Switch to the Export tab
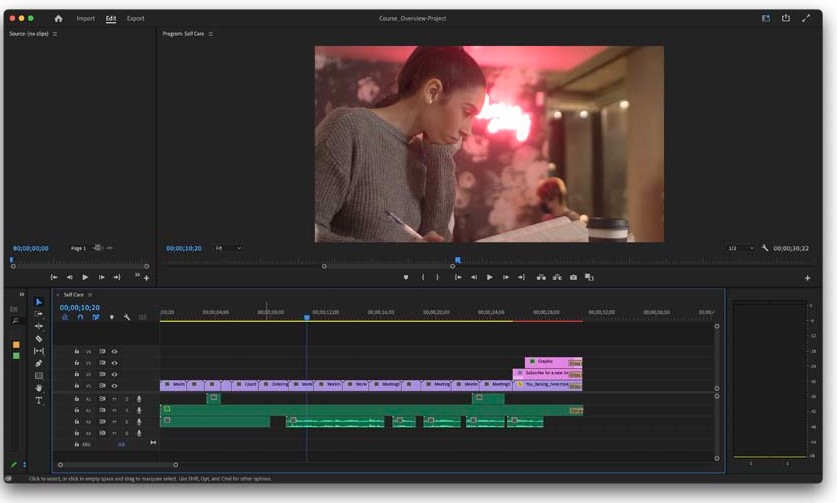Viewport: 837px width, 503px height. pos(136,18)
